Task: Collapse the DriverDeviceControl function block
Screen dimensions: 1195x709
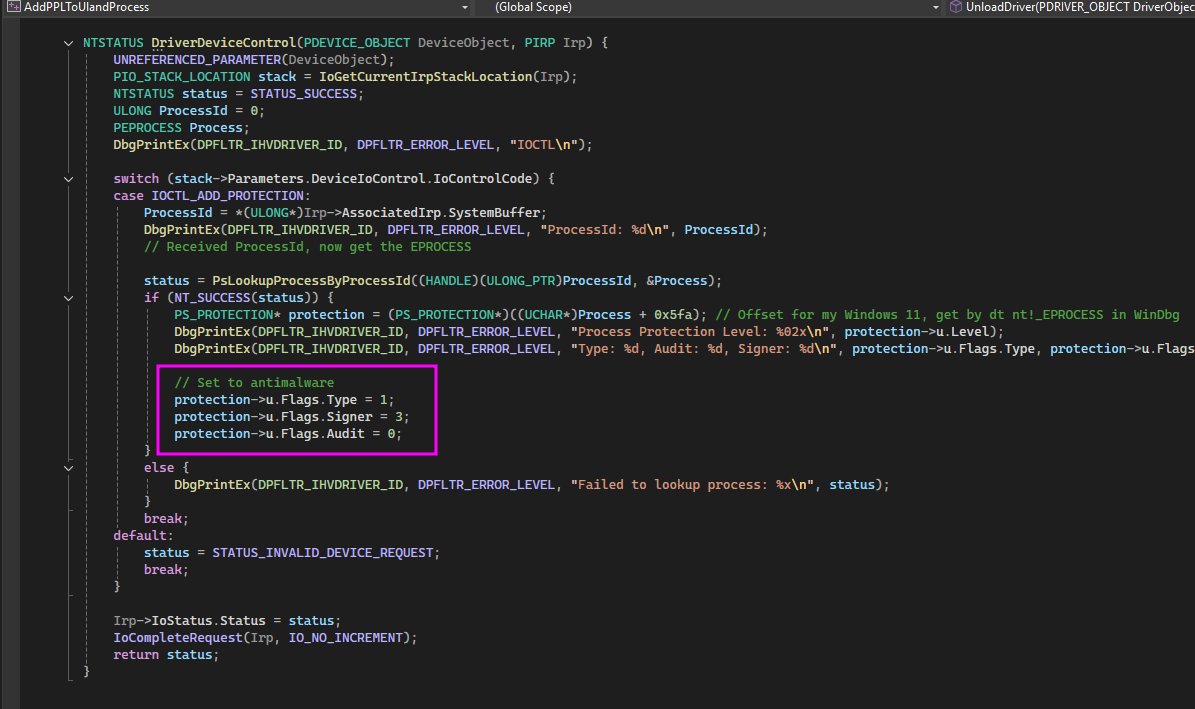Action: pos(69,43)
